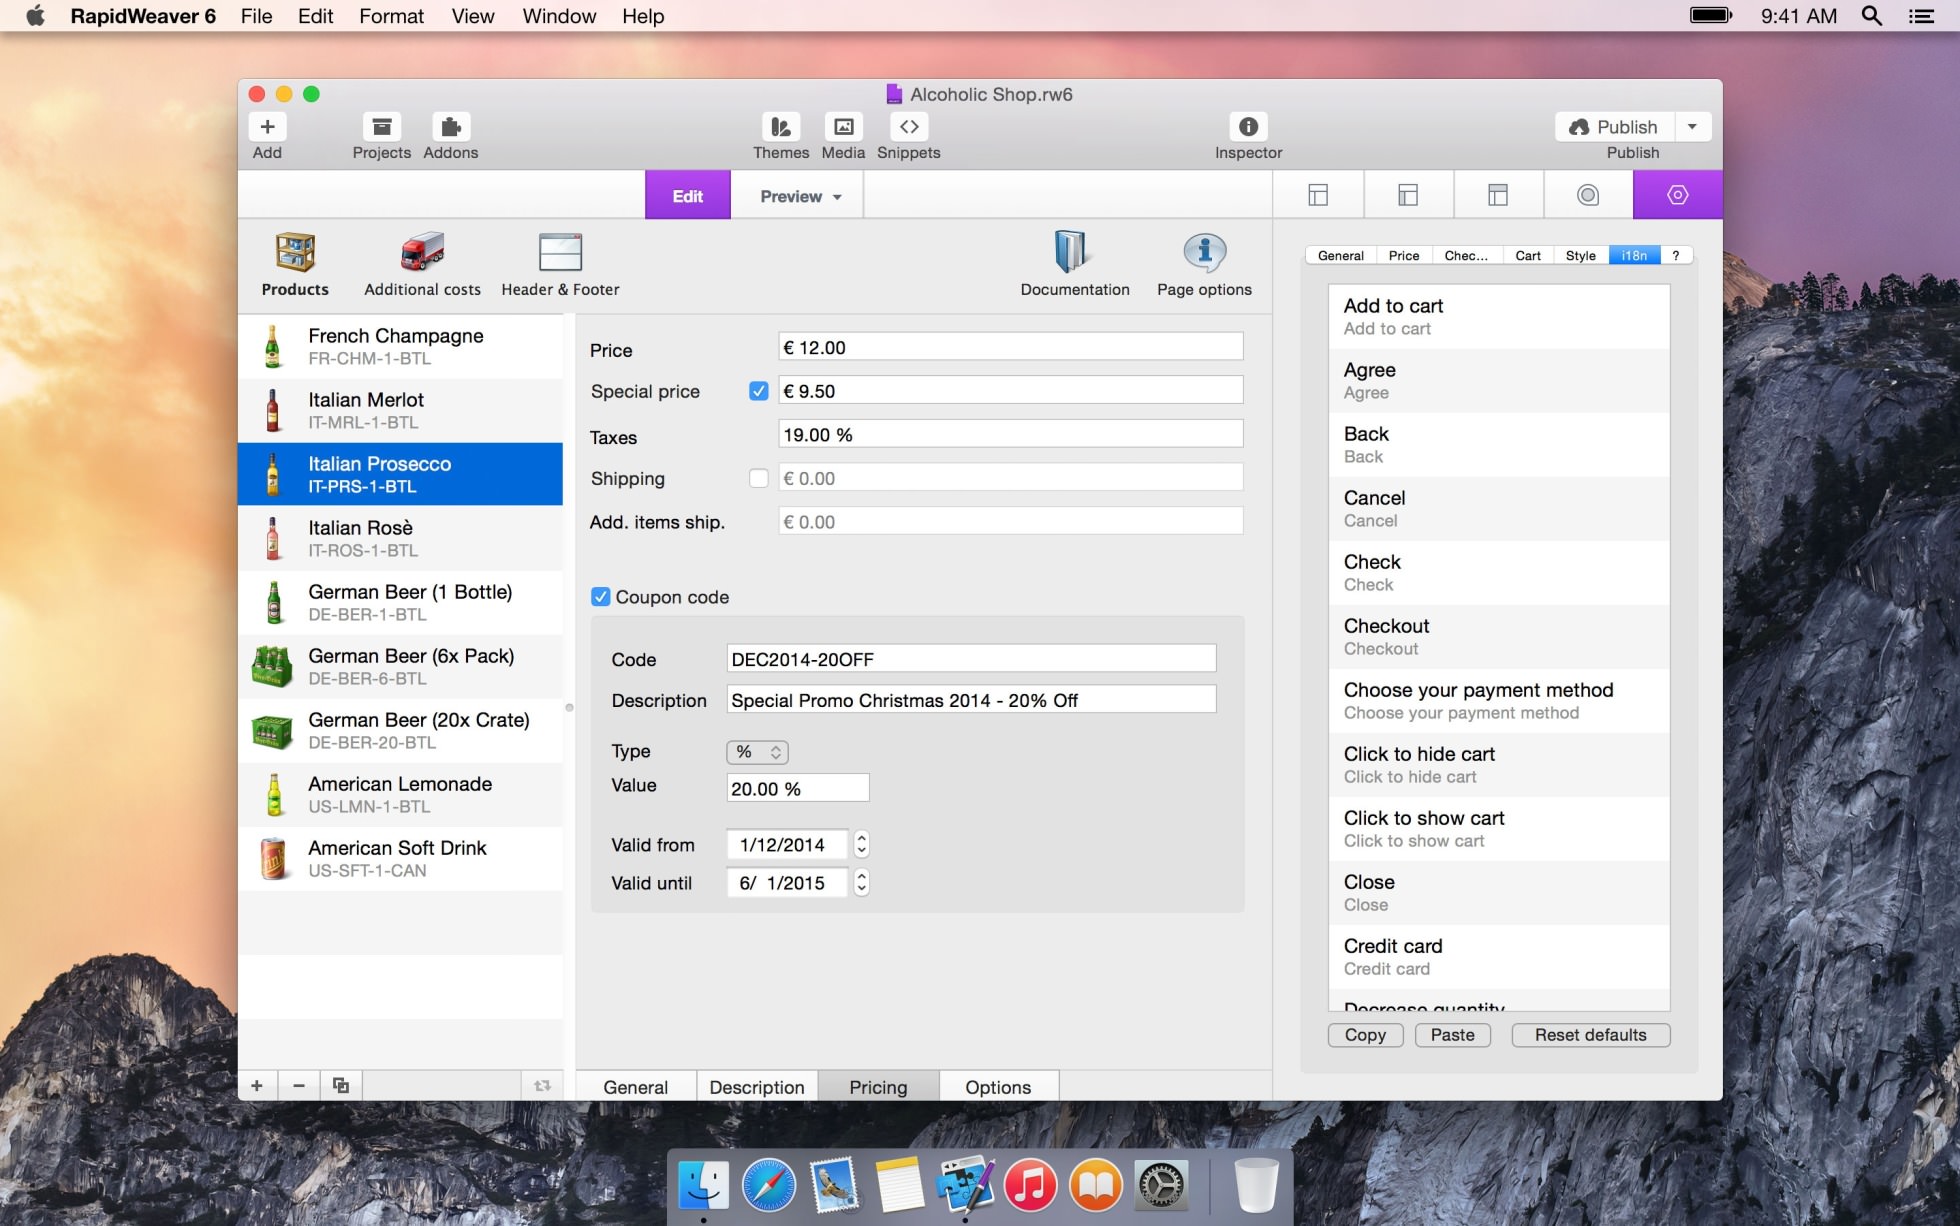Switch to the Description tab
Viewport: 1960px width, 1226px height.
pyautogui.click(x=757, y=1087)
